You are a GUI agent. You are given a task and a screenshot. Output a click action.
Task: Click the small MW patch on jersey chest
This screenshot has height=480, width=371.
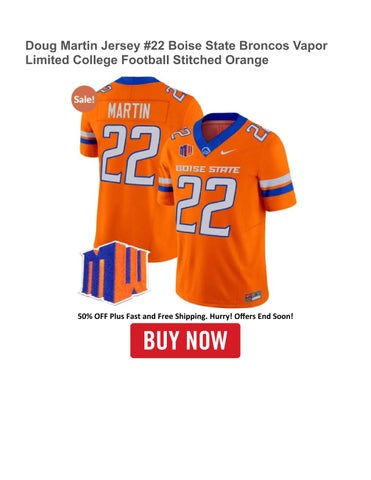pos(186,150)
